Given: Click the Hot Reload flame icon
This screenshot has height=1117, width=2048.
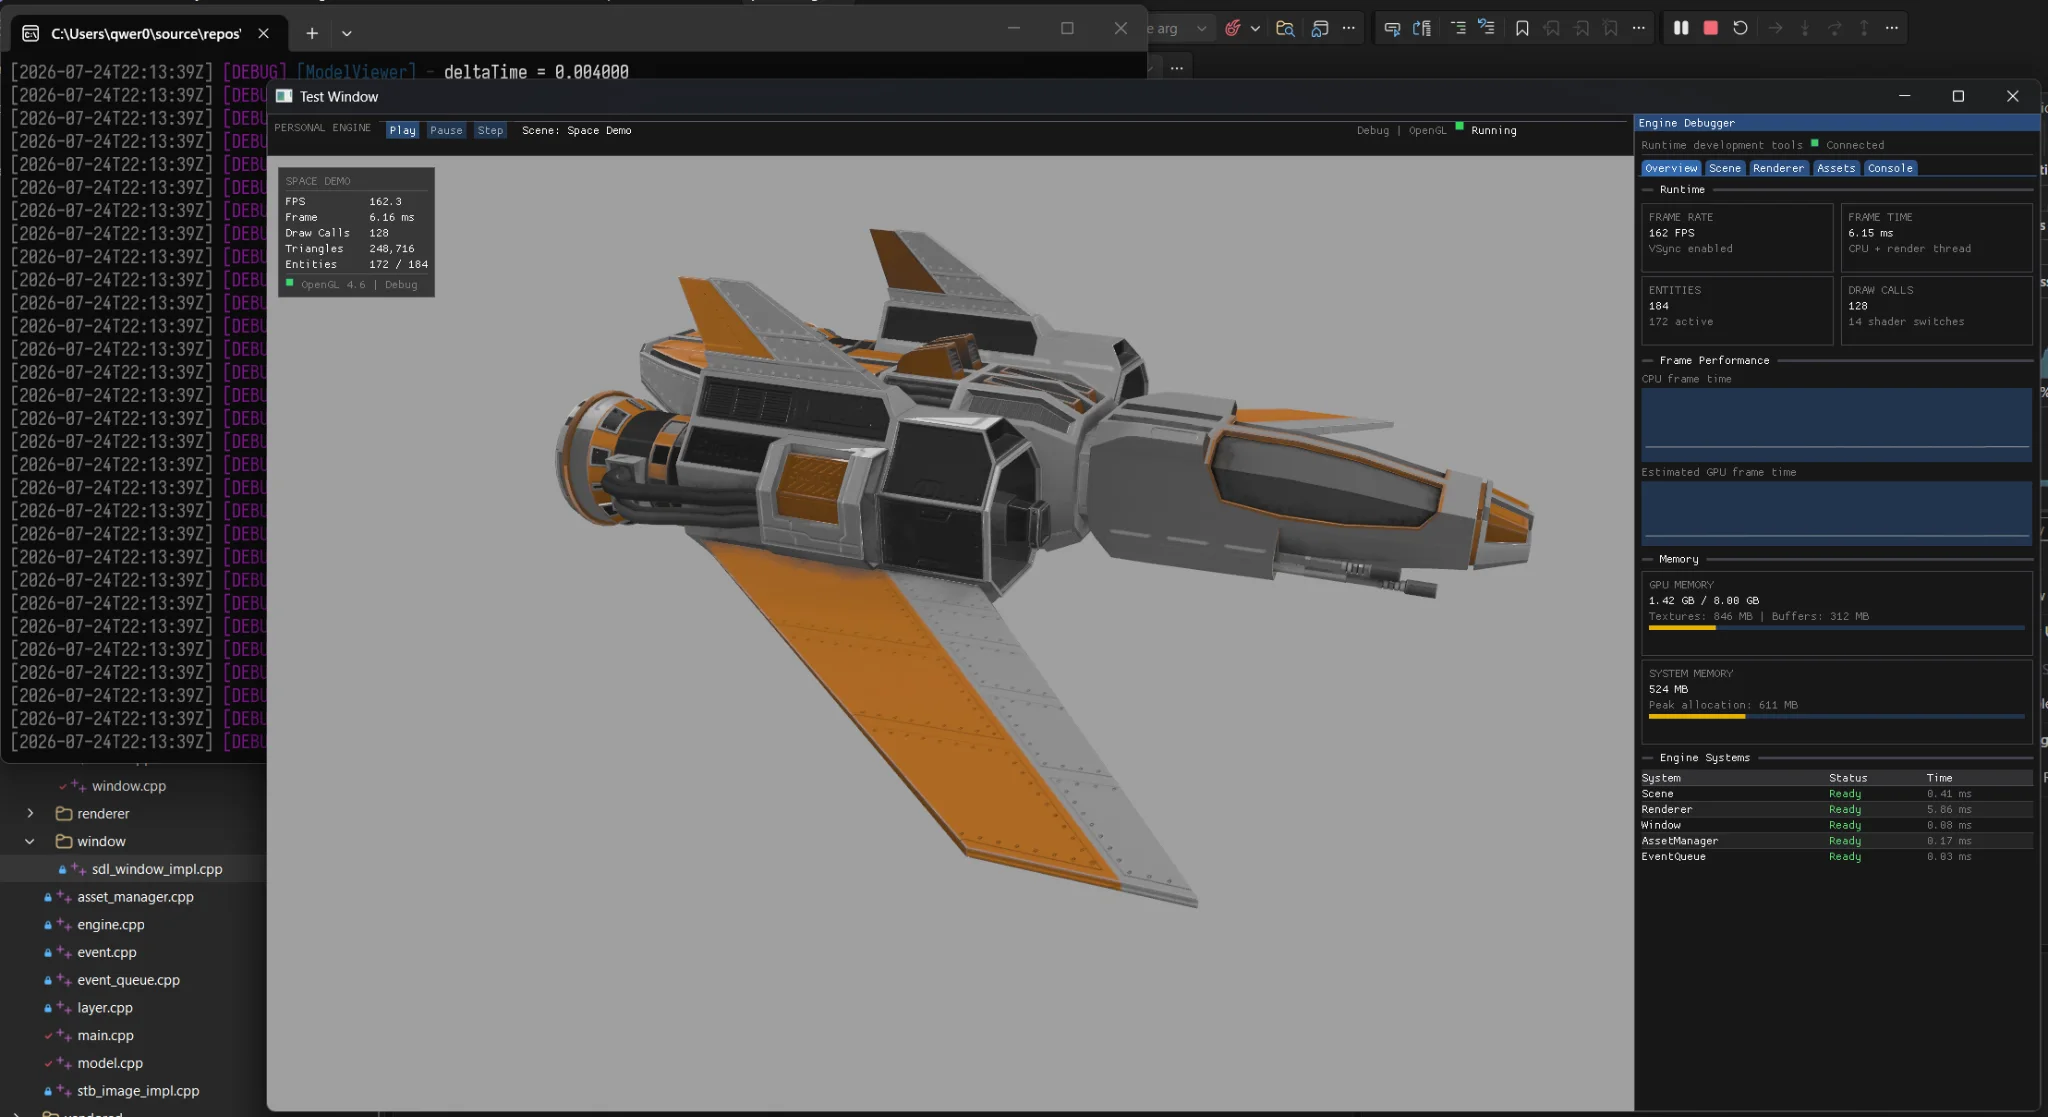Looking at the screenshot, I should tap(1233, 28).
